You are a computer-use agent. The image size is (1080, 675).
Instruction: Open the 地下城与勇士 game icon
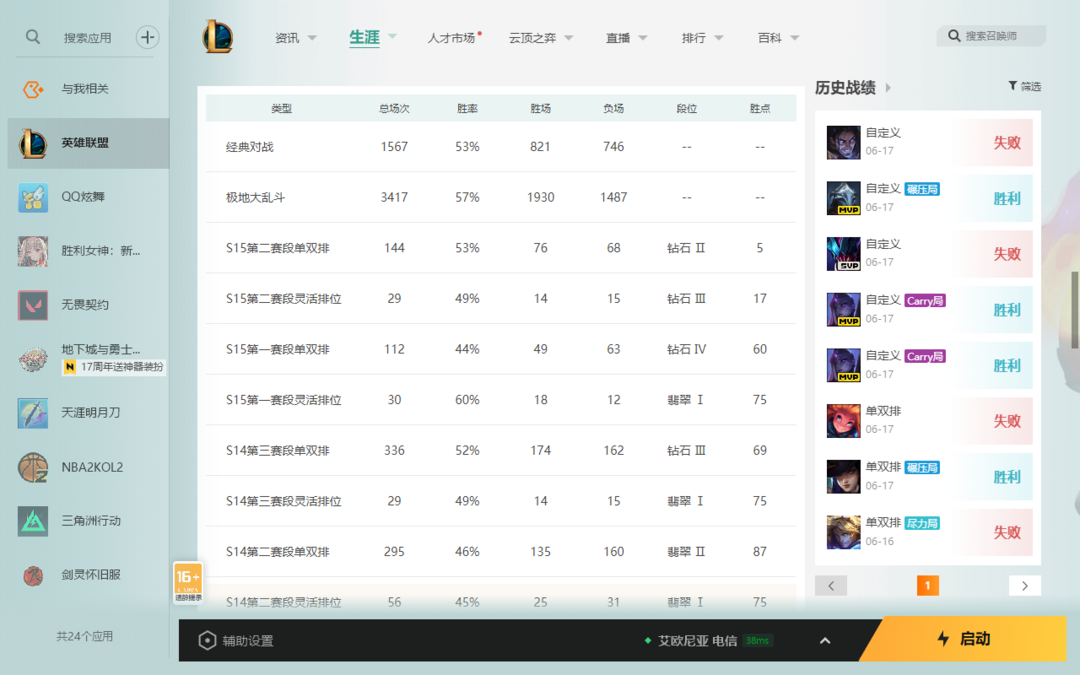32,359
